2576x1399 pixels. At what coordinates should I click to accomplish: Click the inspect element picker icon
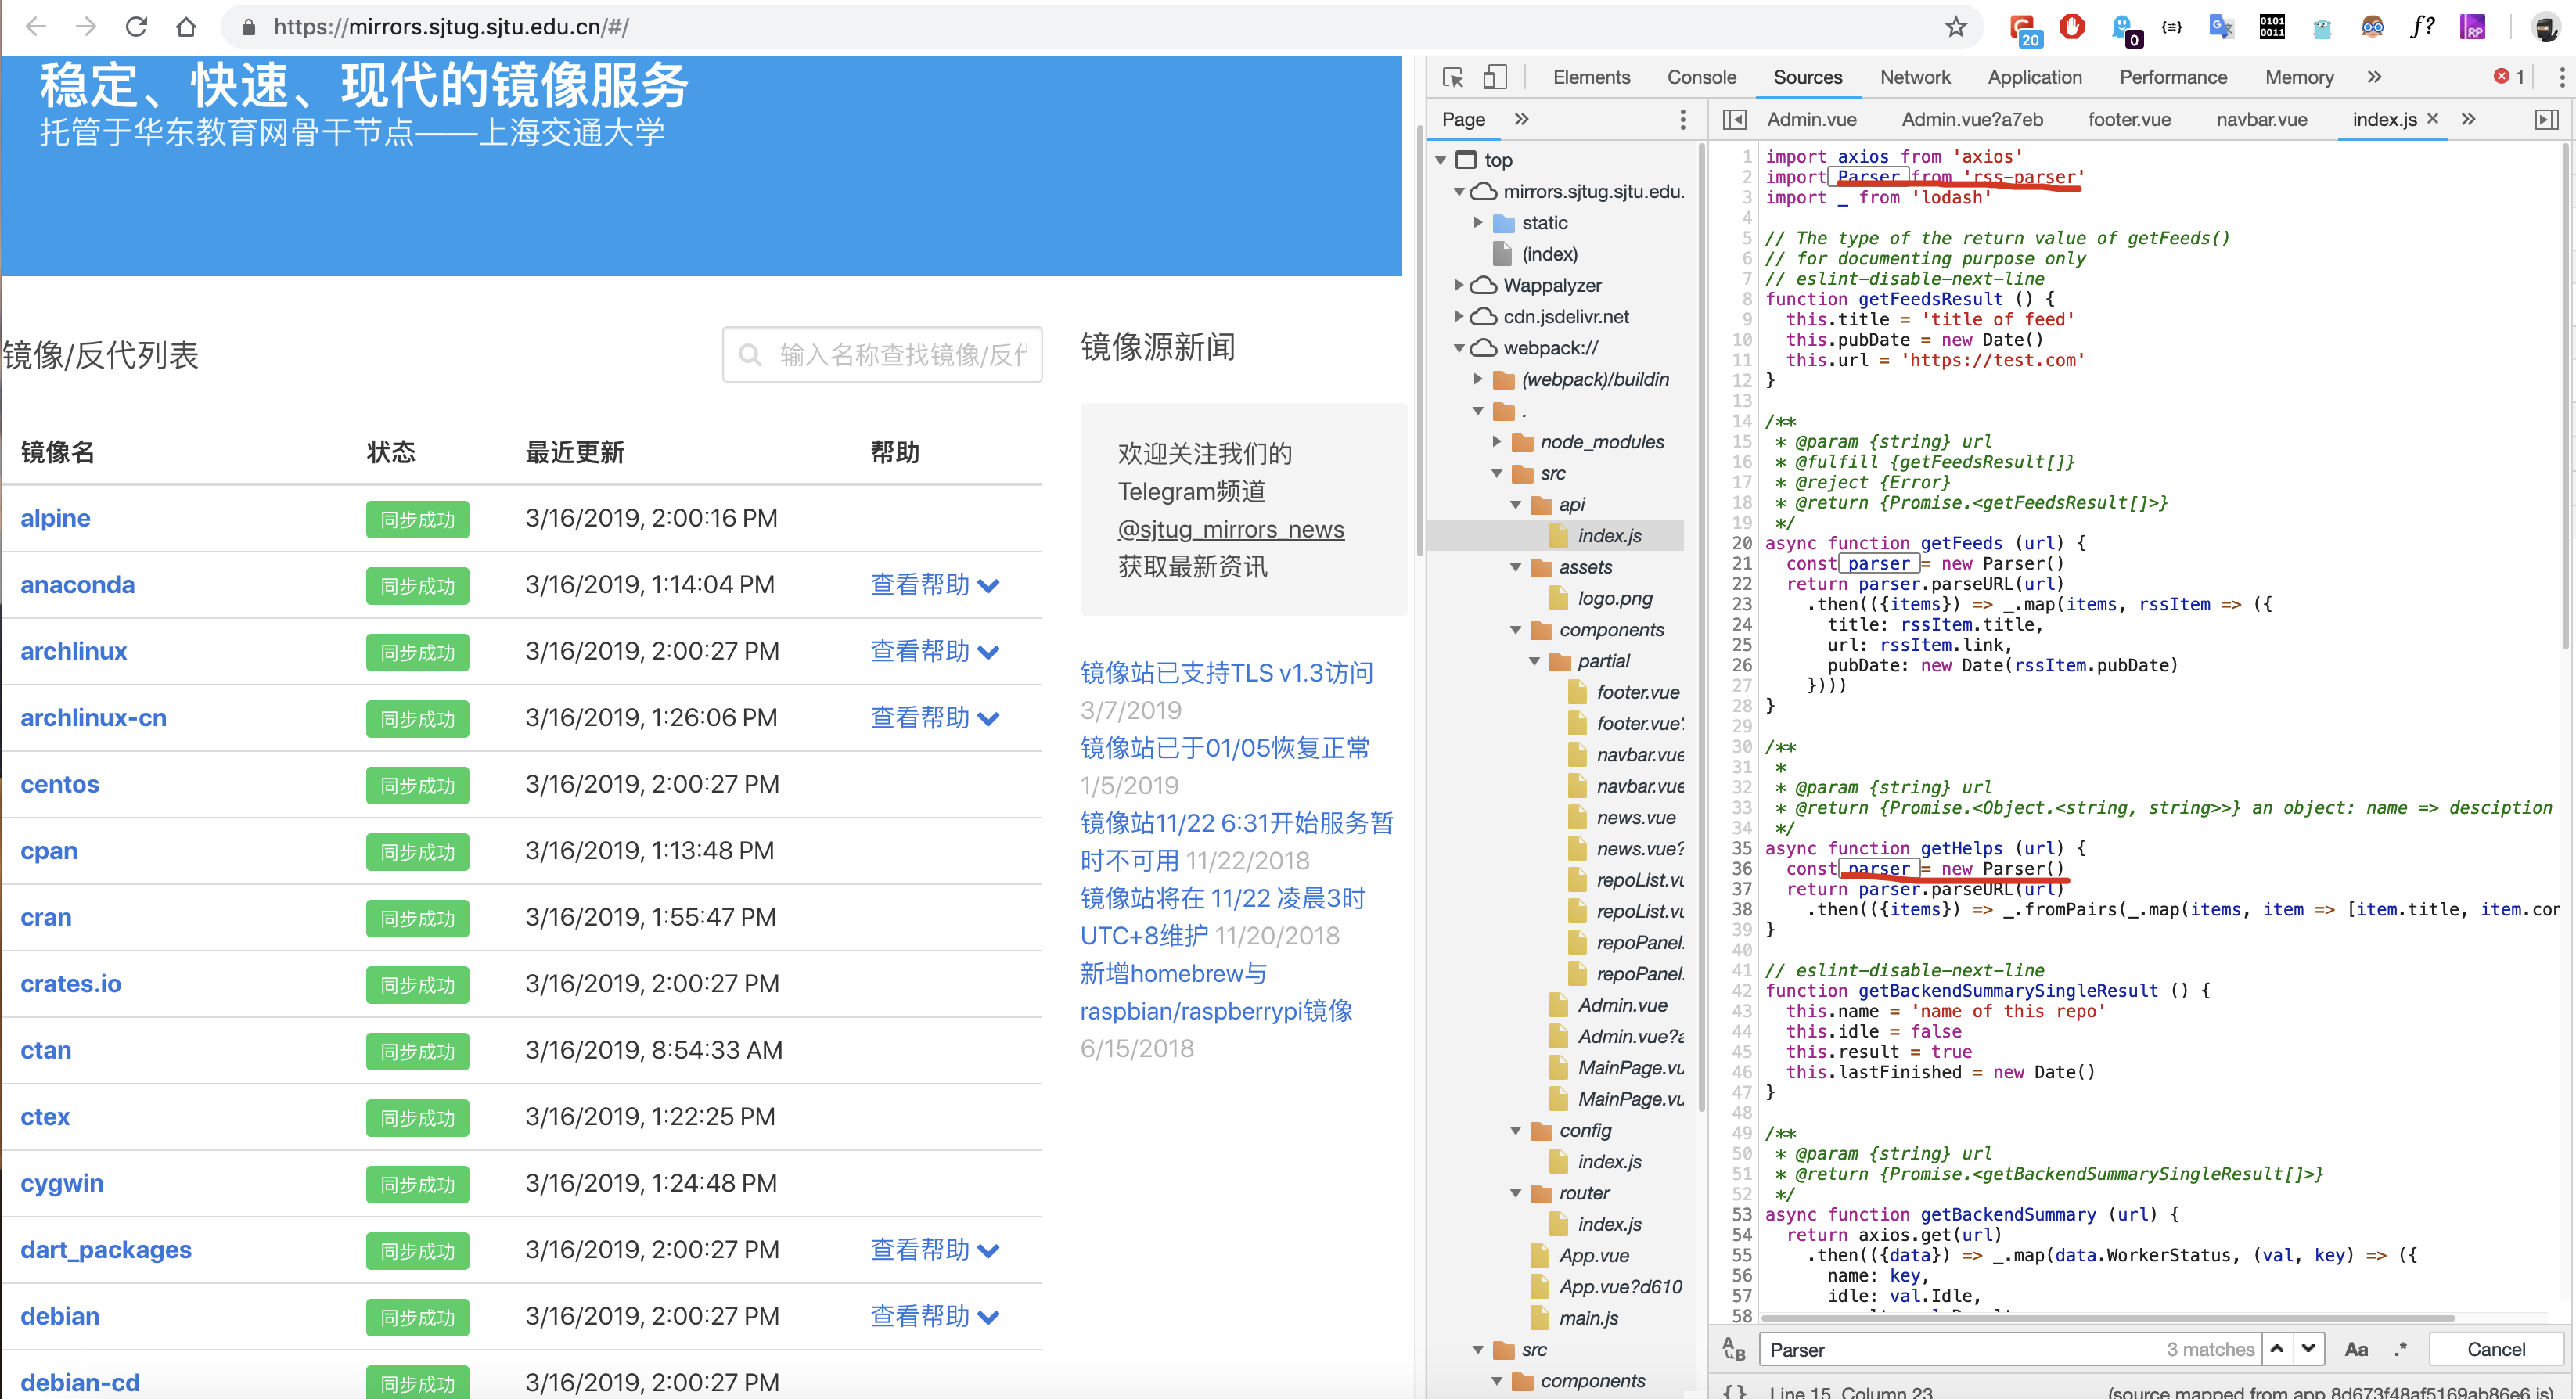click(x=1453, y=77)
